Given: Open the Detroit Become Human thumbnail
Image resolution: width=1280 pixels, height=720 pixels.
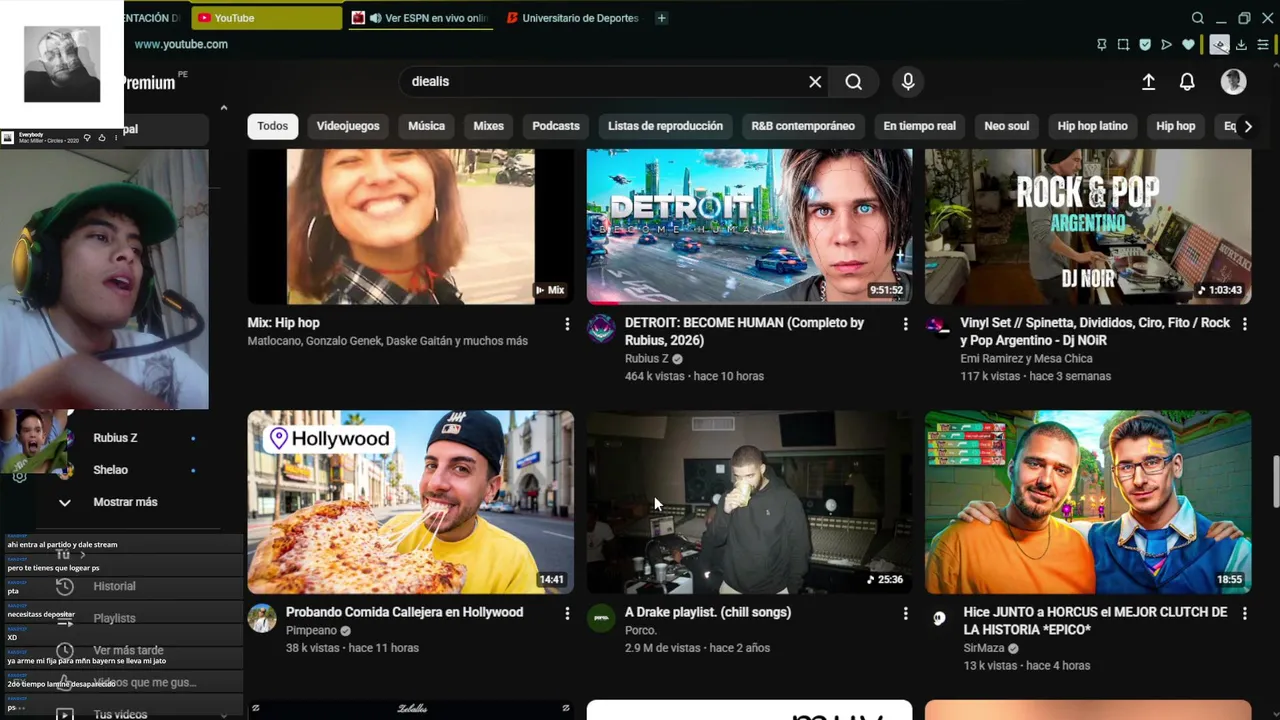Looking at the screenshot, I should tap(749, 227).
